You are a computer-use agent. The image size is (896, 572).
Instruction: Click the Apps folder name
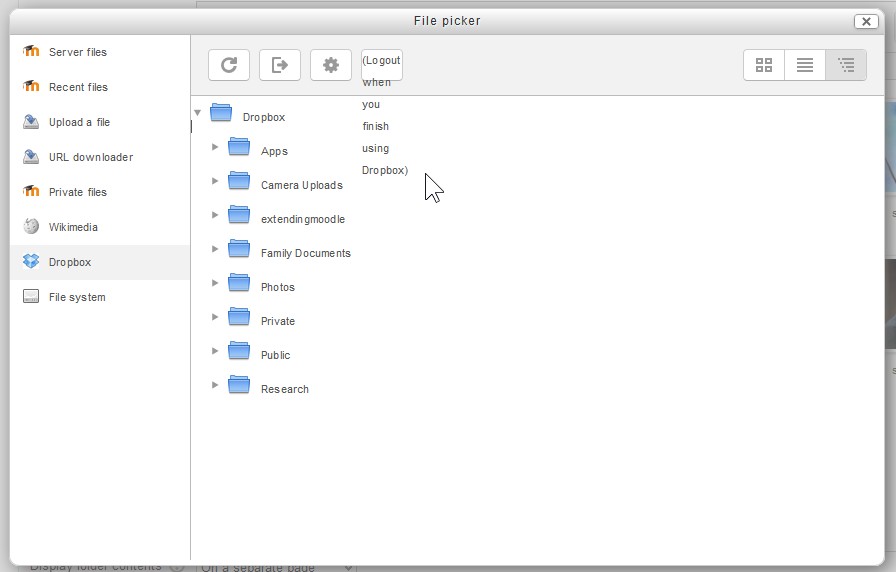pyautogui.click(x=274, y=151)
